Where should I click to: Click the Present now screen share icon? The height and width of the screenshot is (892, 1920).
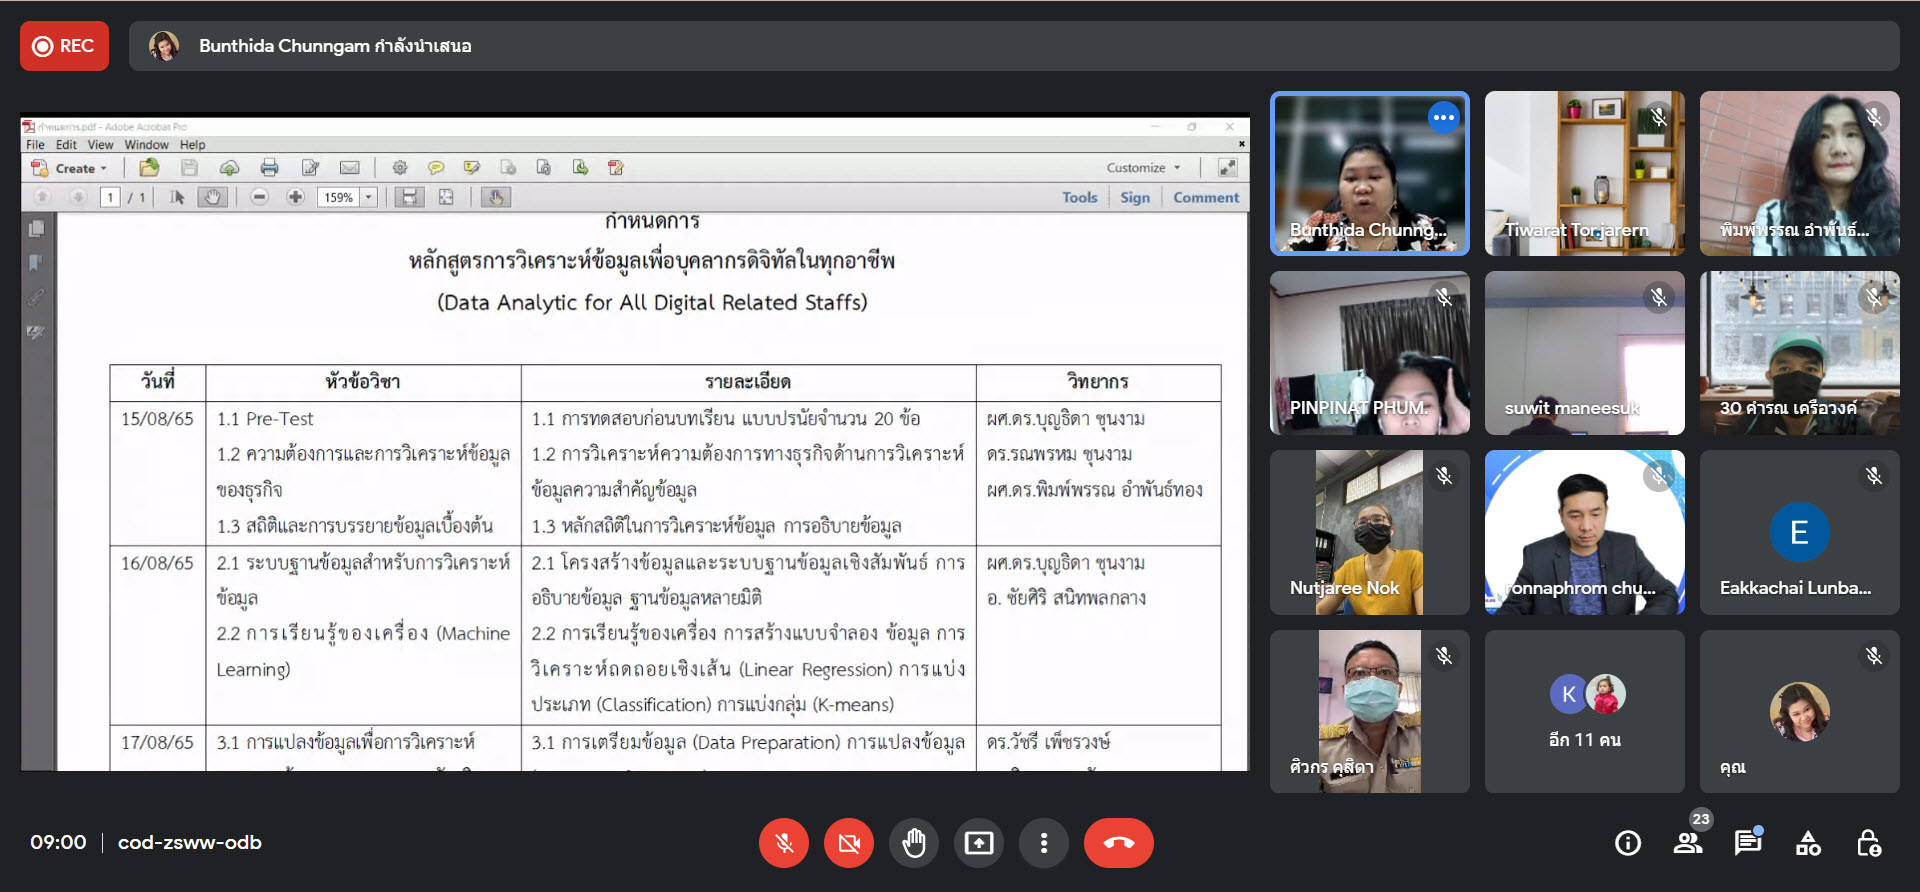click(979, 843)
